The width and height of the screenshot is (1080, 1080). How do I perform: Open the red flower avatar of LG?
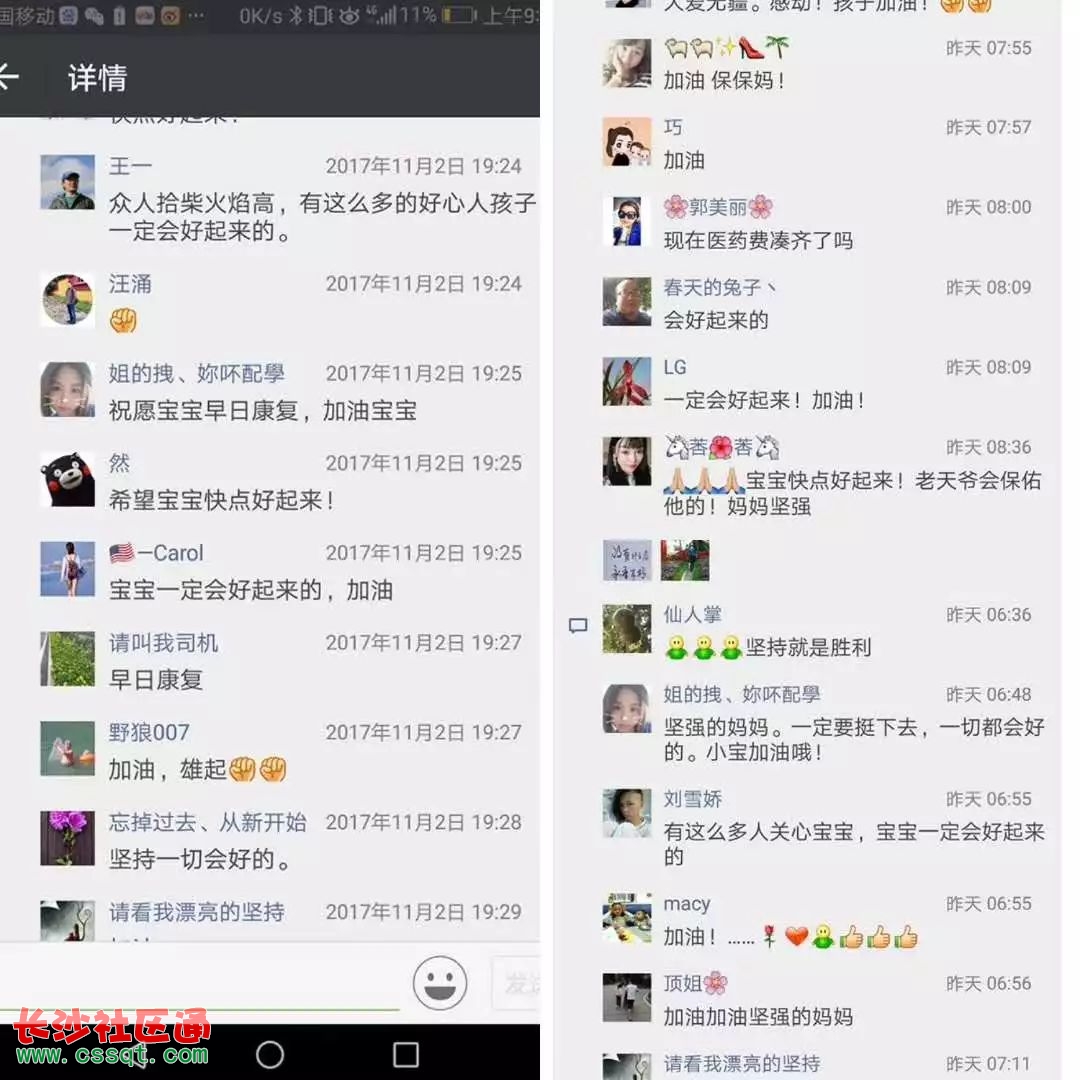click(x=627, y=382)
